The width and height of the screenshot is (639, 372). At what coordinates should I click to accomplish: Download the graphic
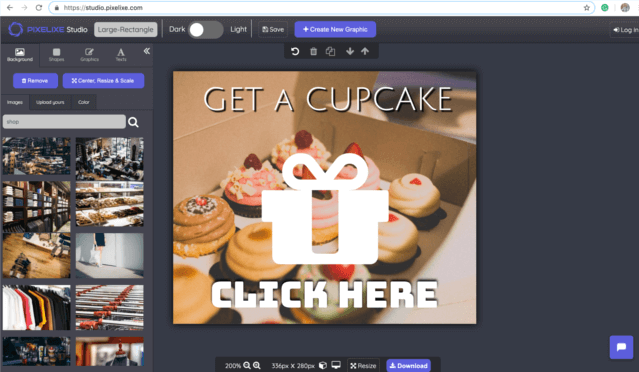(408, 365)
